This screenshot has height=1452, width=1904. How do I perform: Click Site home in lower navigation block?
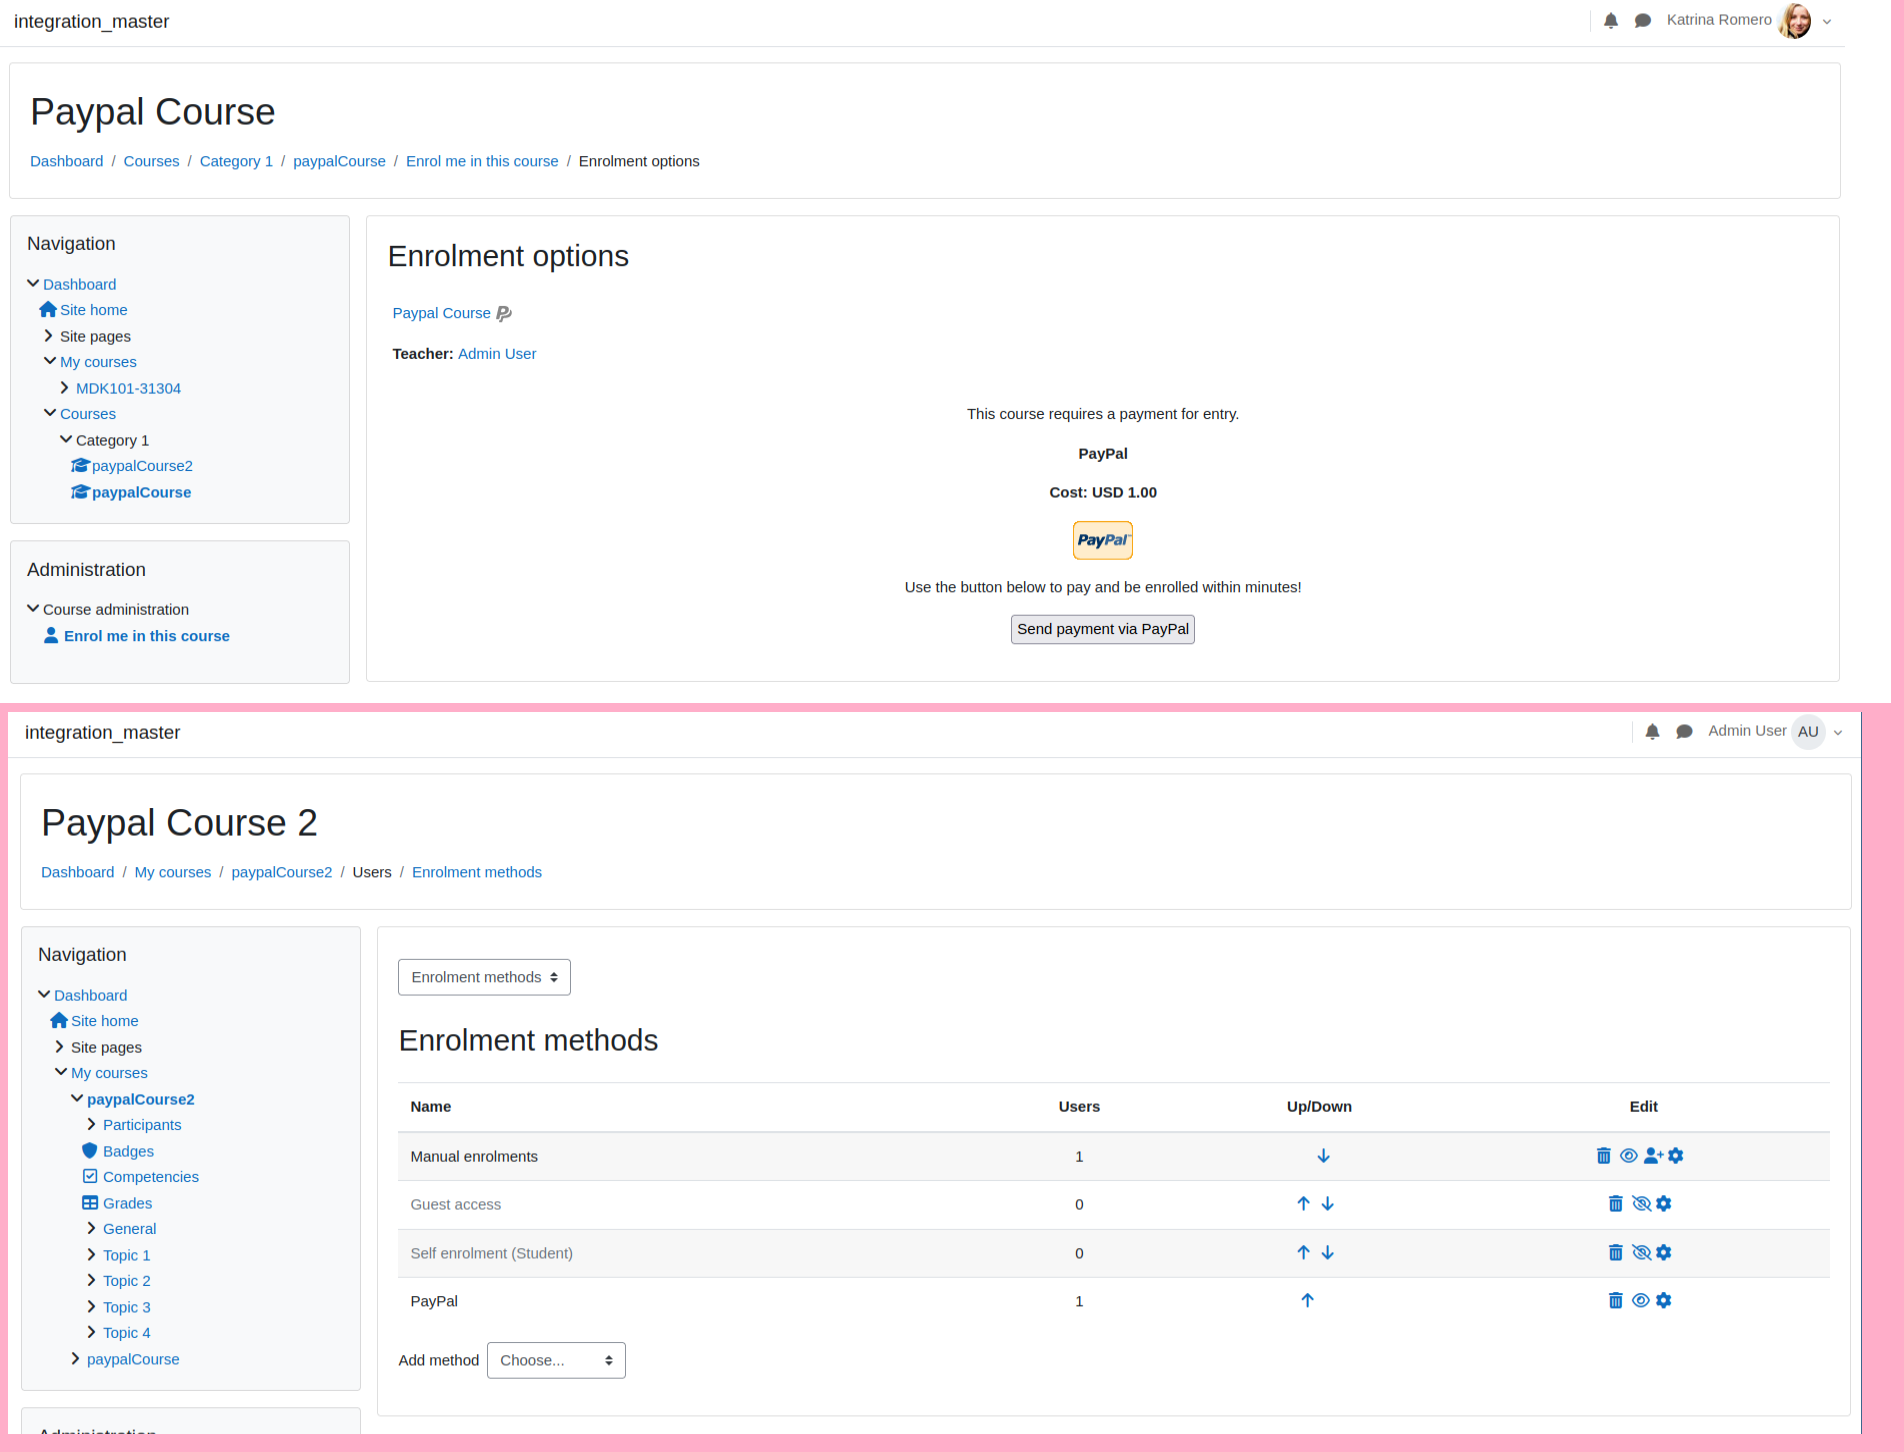(x=105, y=1021)
